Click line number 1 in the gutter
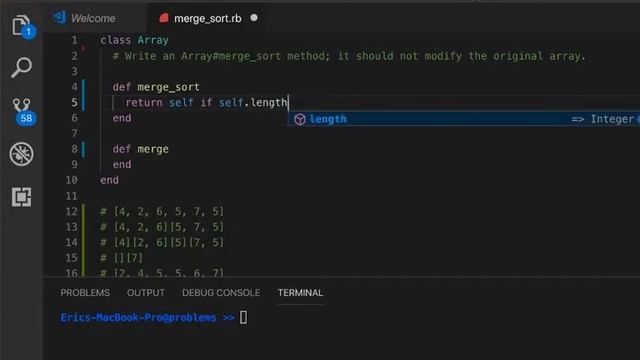 tap(74, 40)
